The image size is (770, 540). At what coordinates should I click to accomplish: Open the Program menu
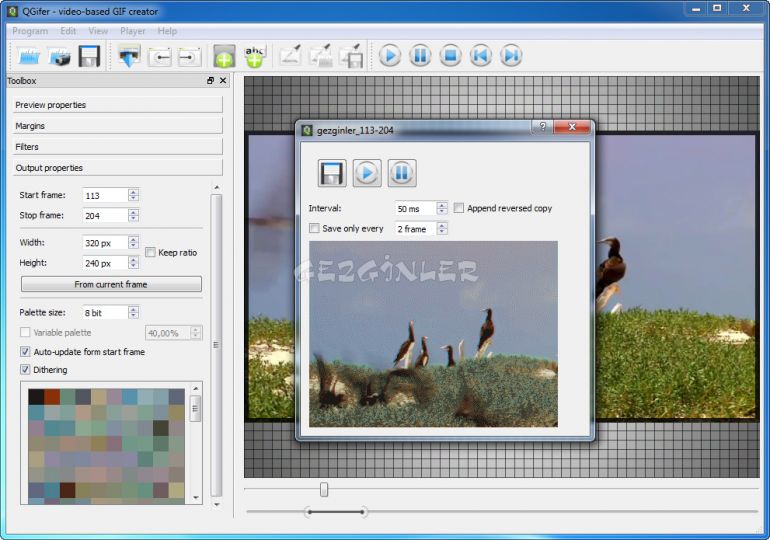tap(30, 31)
